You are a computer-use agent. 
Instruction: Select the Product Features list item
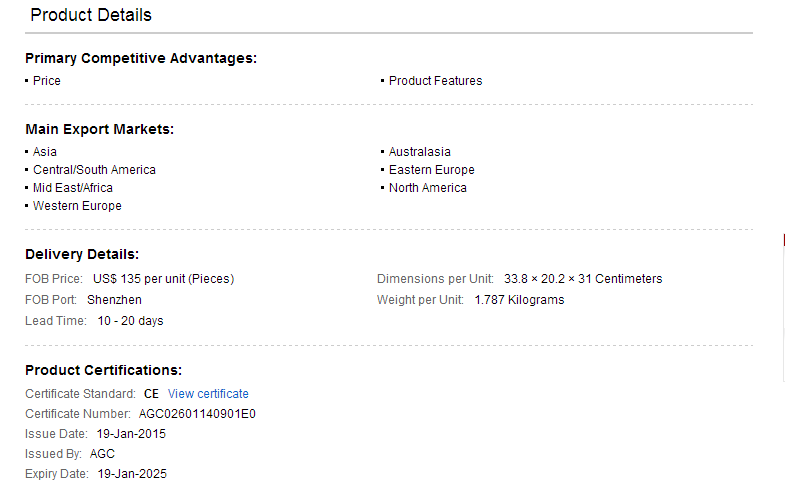coord(436,81)
